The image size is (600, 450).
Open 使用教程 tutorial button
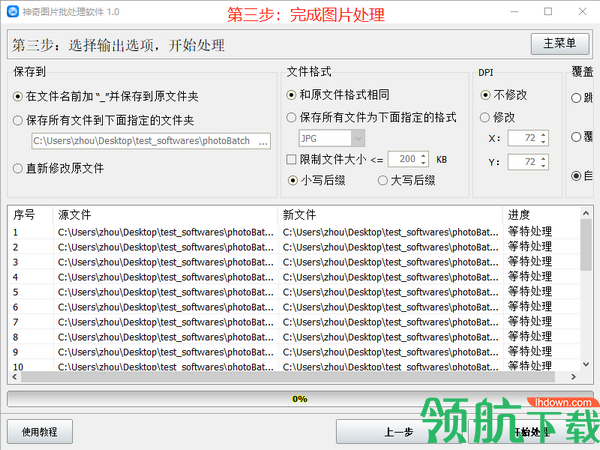coord(40,432)
